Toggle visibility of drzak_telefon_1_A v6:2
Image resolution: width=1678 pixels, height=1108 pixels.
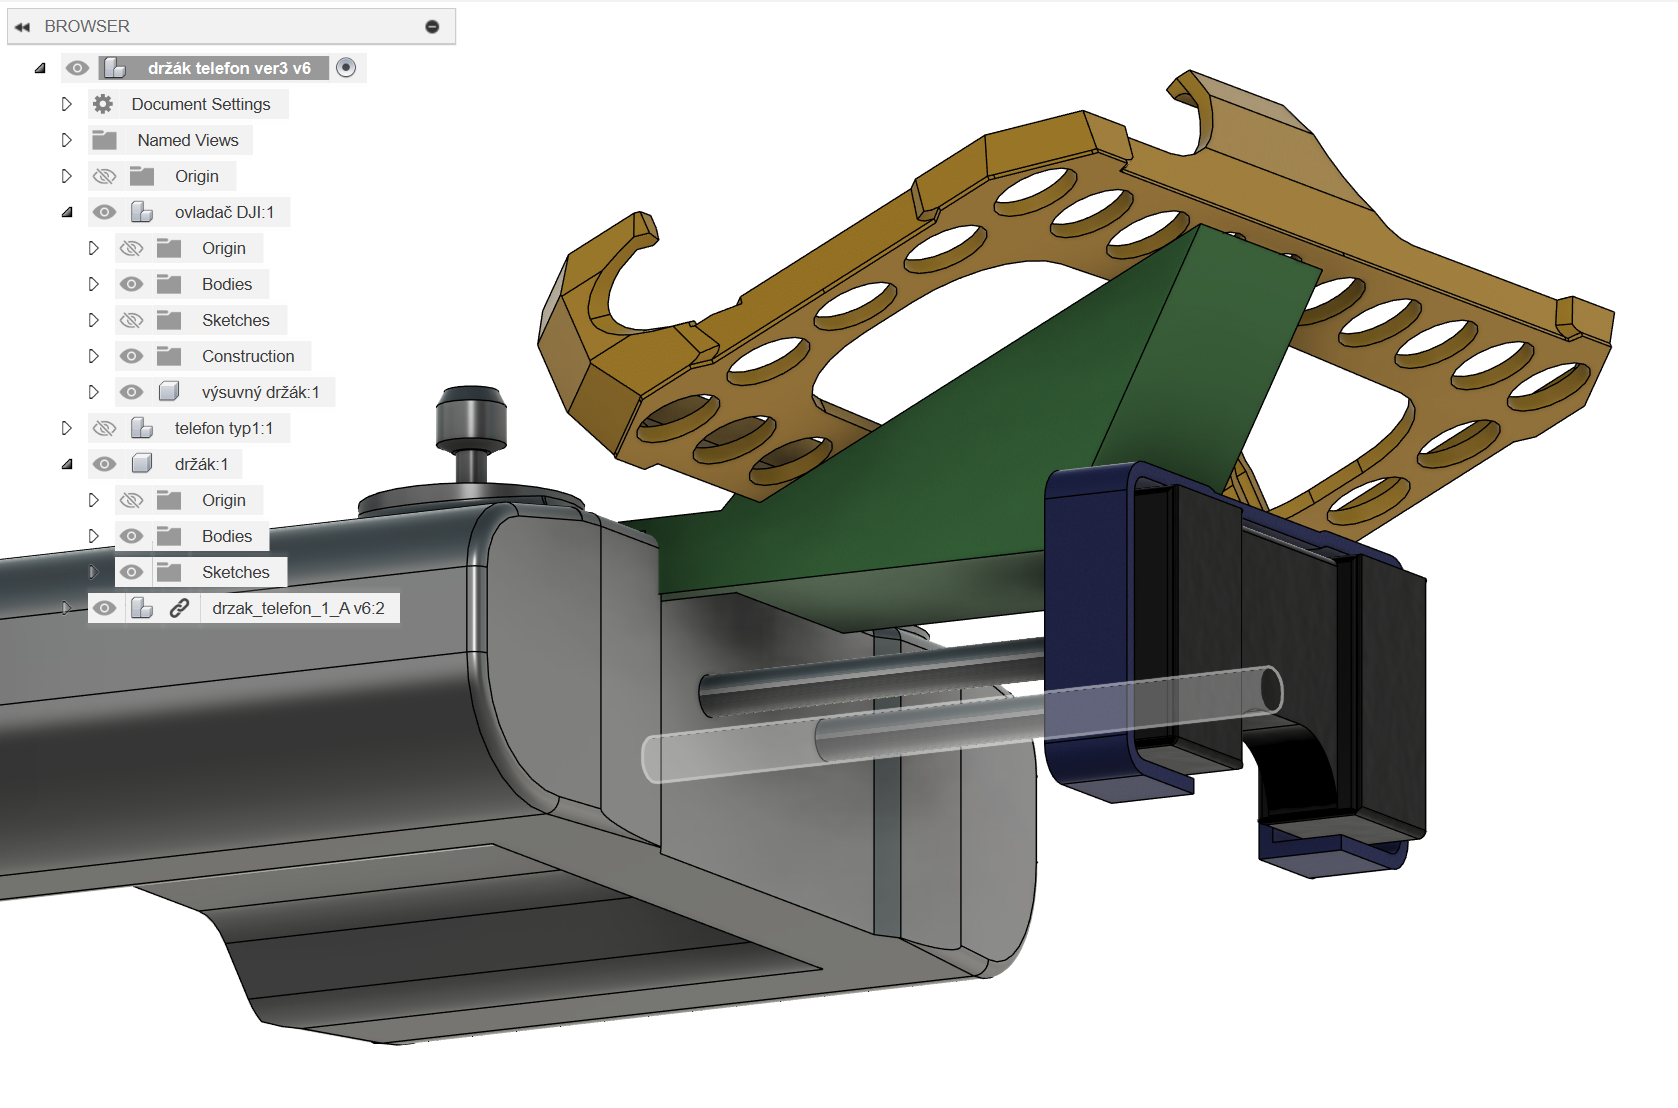(104, 608)
